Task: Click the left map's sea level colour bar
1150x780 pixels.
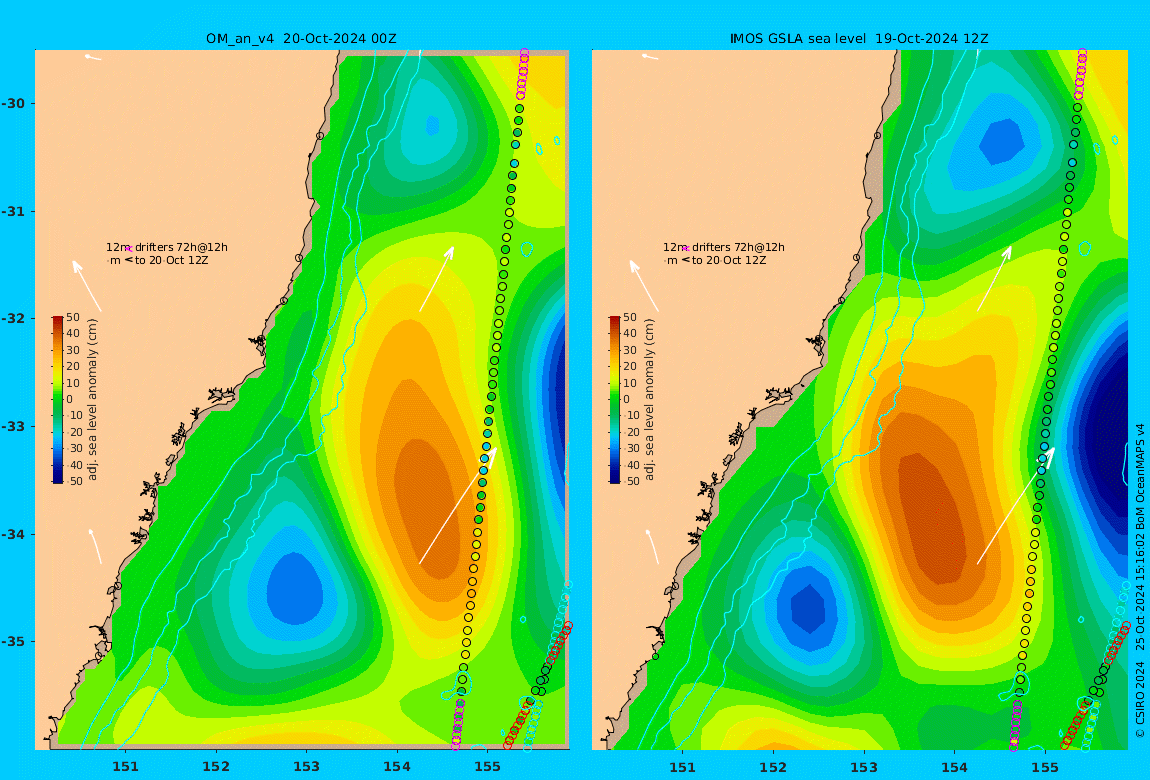Action: (58, 400)
